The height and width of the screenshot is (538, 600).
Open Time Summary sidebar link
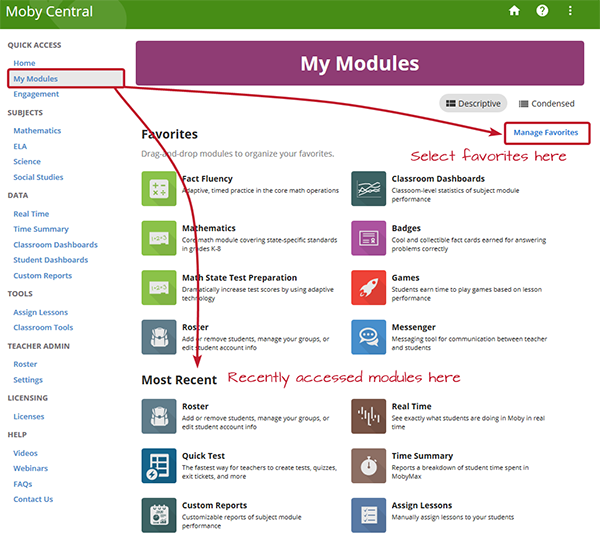coord(41,229)
